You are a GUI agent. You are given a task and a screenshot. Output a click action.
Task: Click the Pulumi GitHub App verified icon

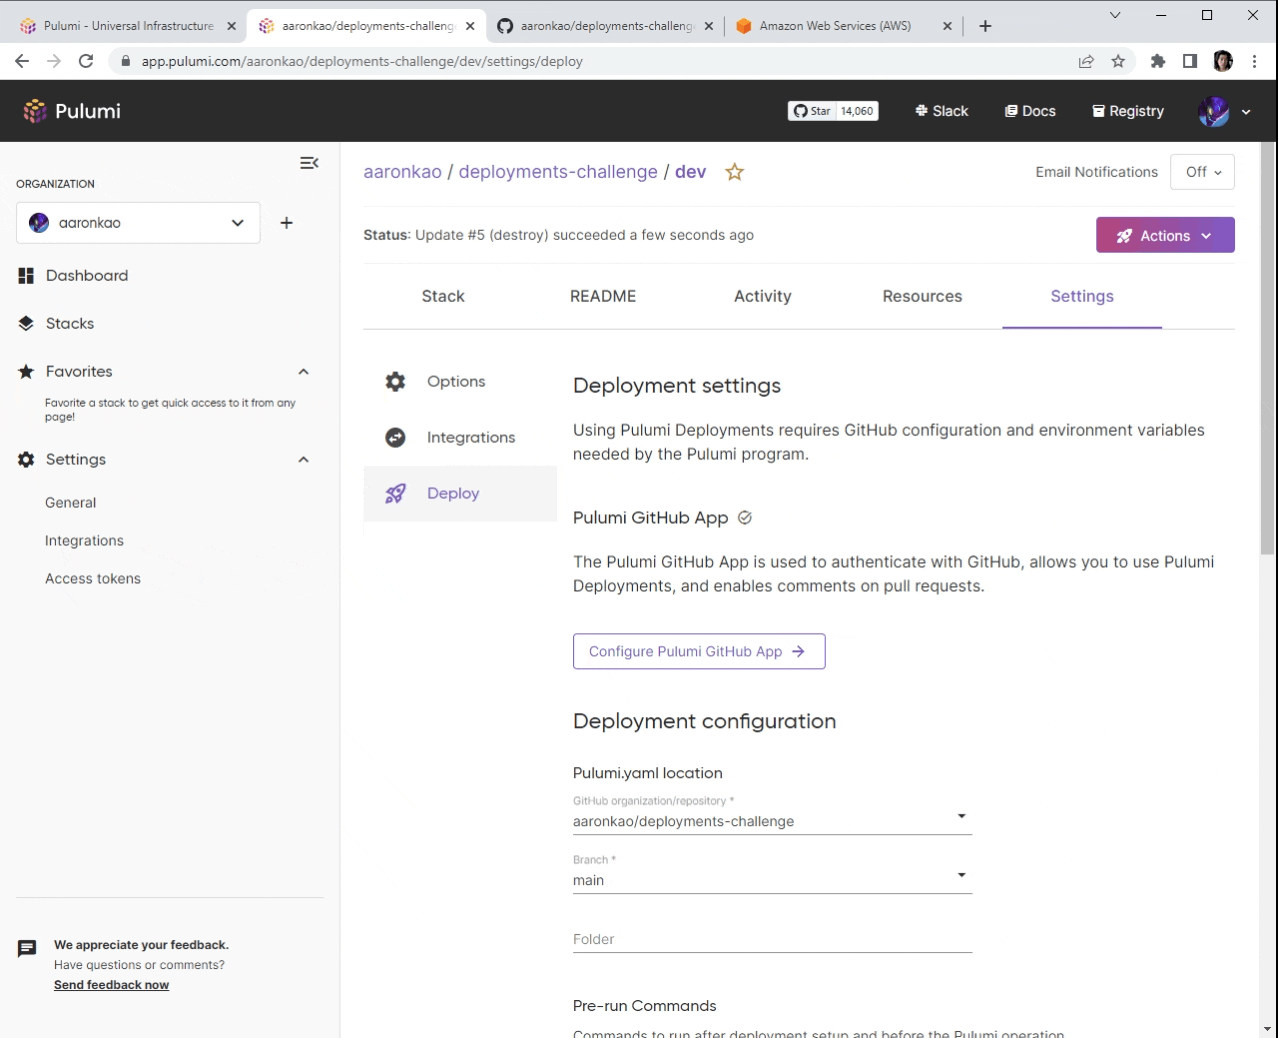pos(745,518)
